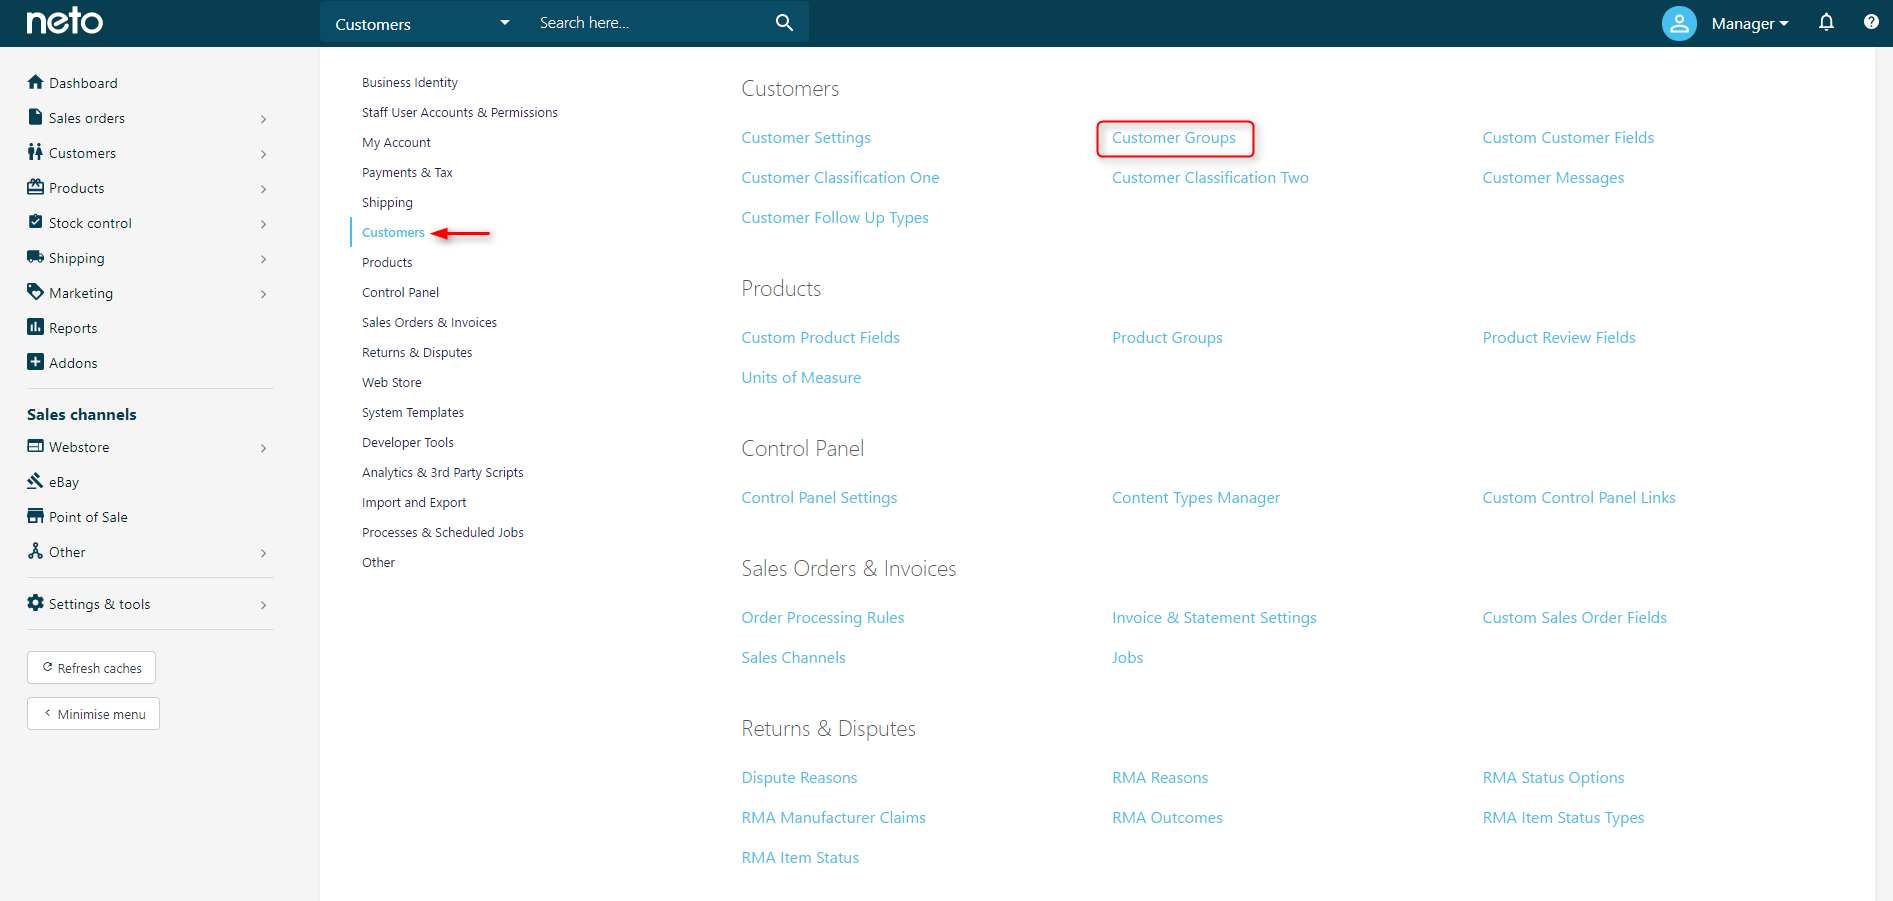This screenshot has height=901, width=1893.
Task: Expand Settings & tools submenu chevron
Action: tap(263, 605)
